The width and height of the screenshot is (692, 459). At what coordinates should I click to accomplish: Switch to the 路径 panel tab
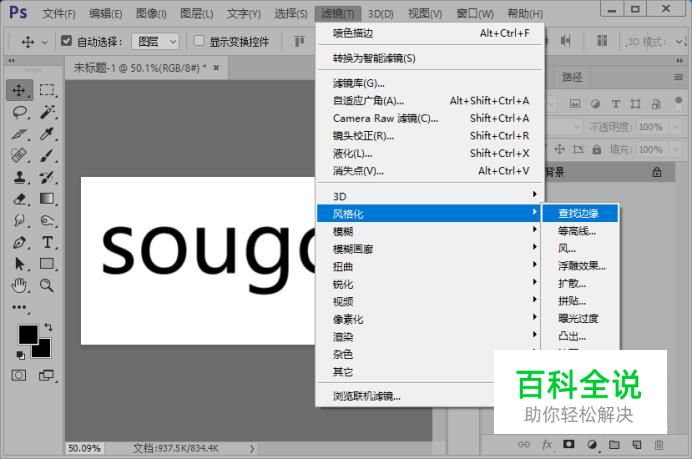click(572, 77)
